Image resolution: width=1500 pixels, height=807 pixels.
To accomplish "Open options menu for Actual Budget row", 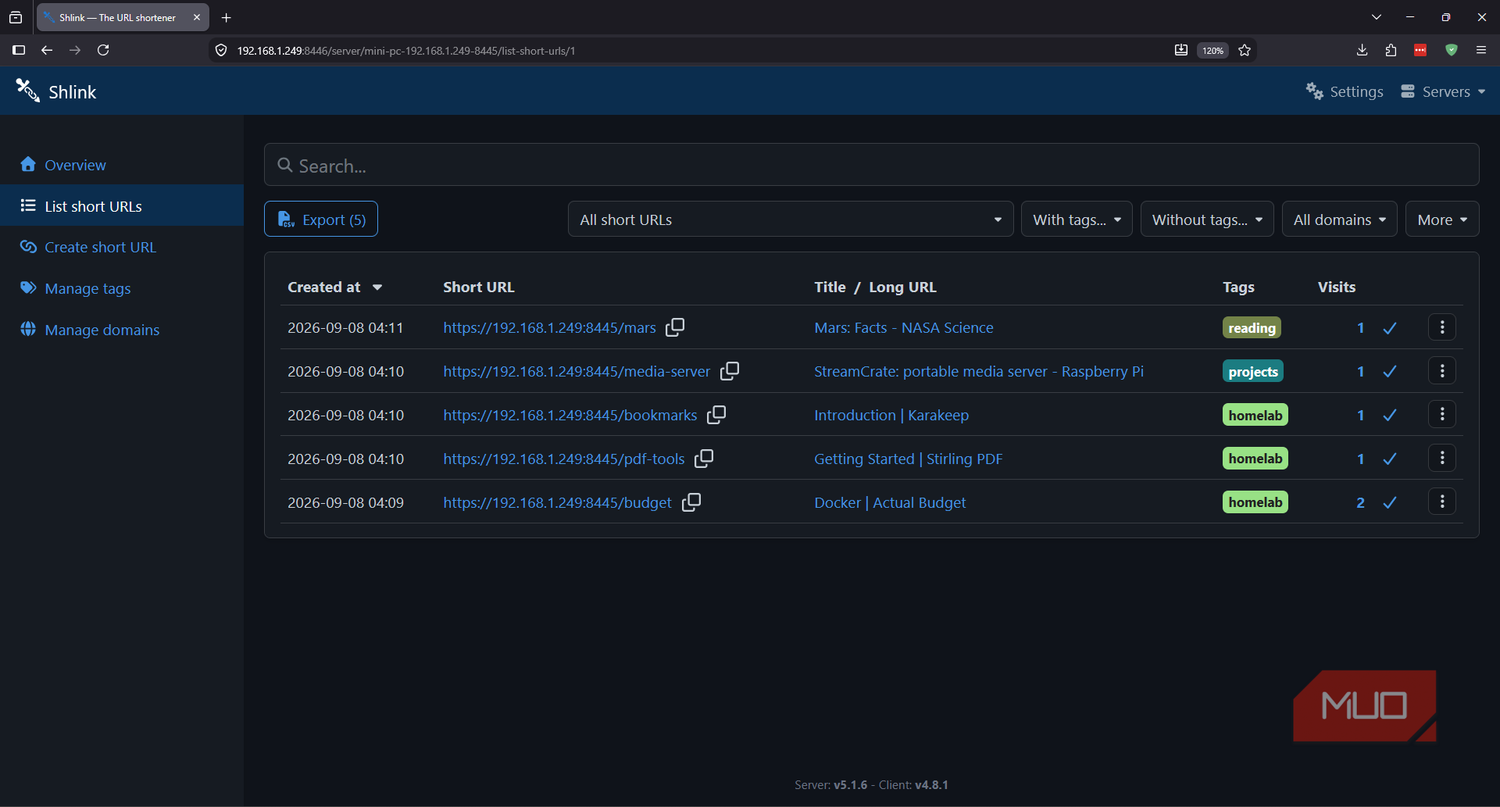I will (1441, 502).
